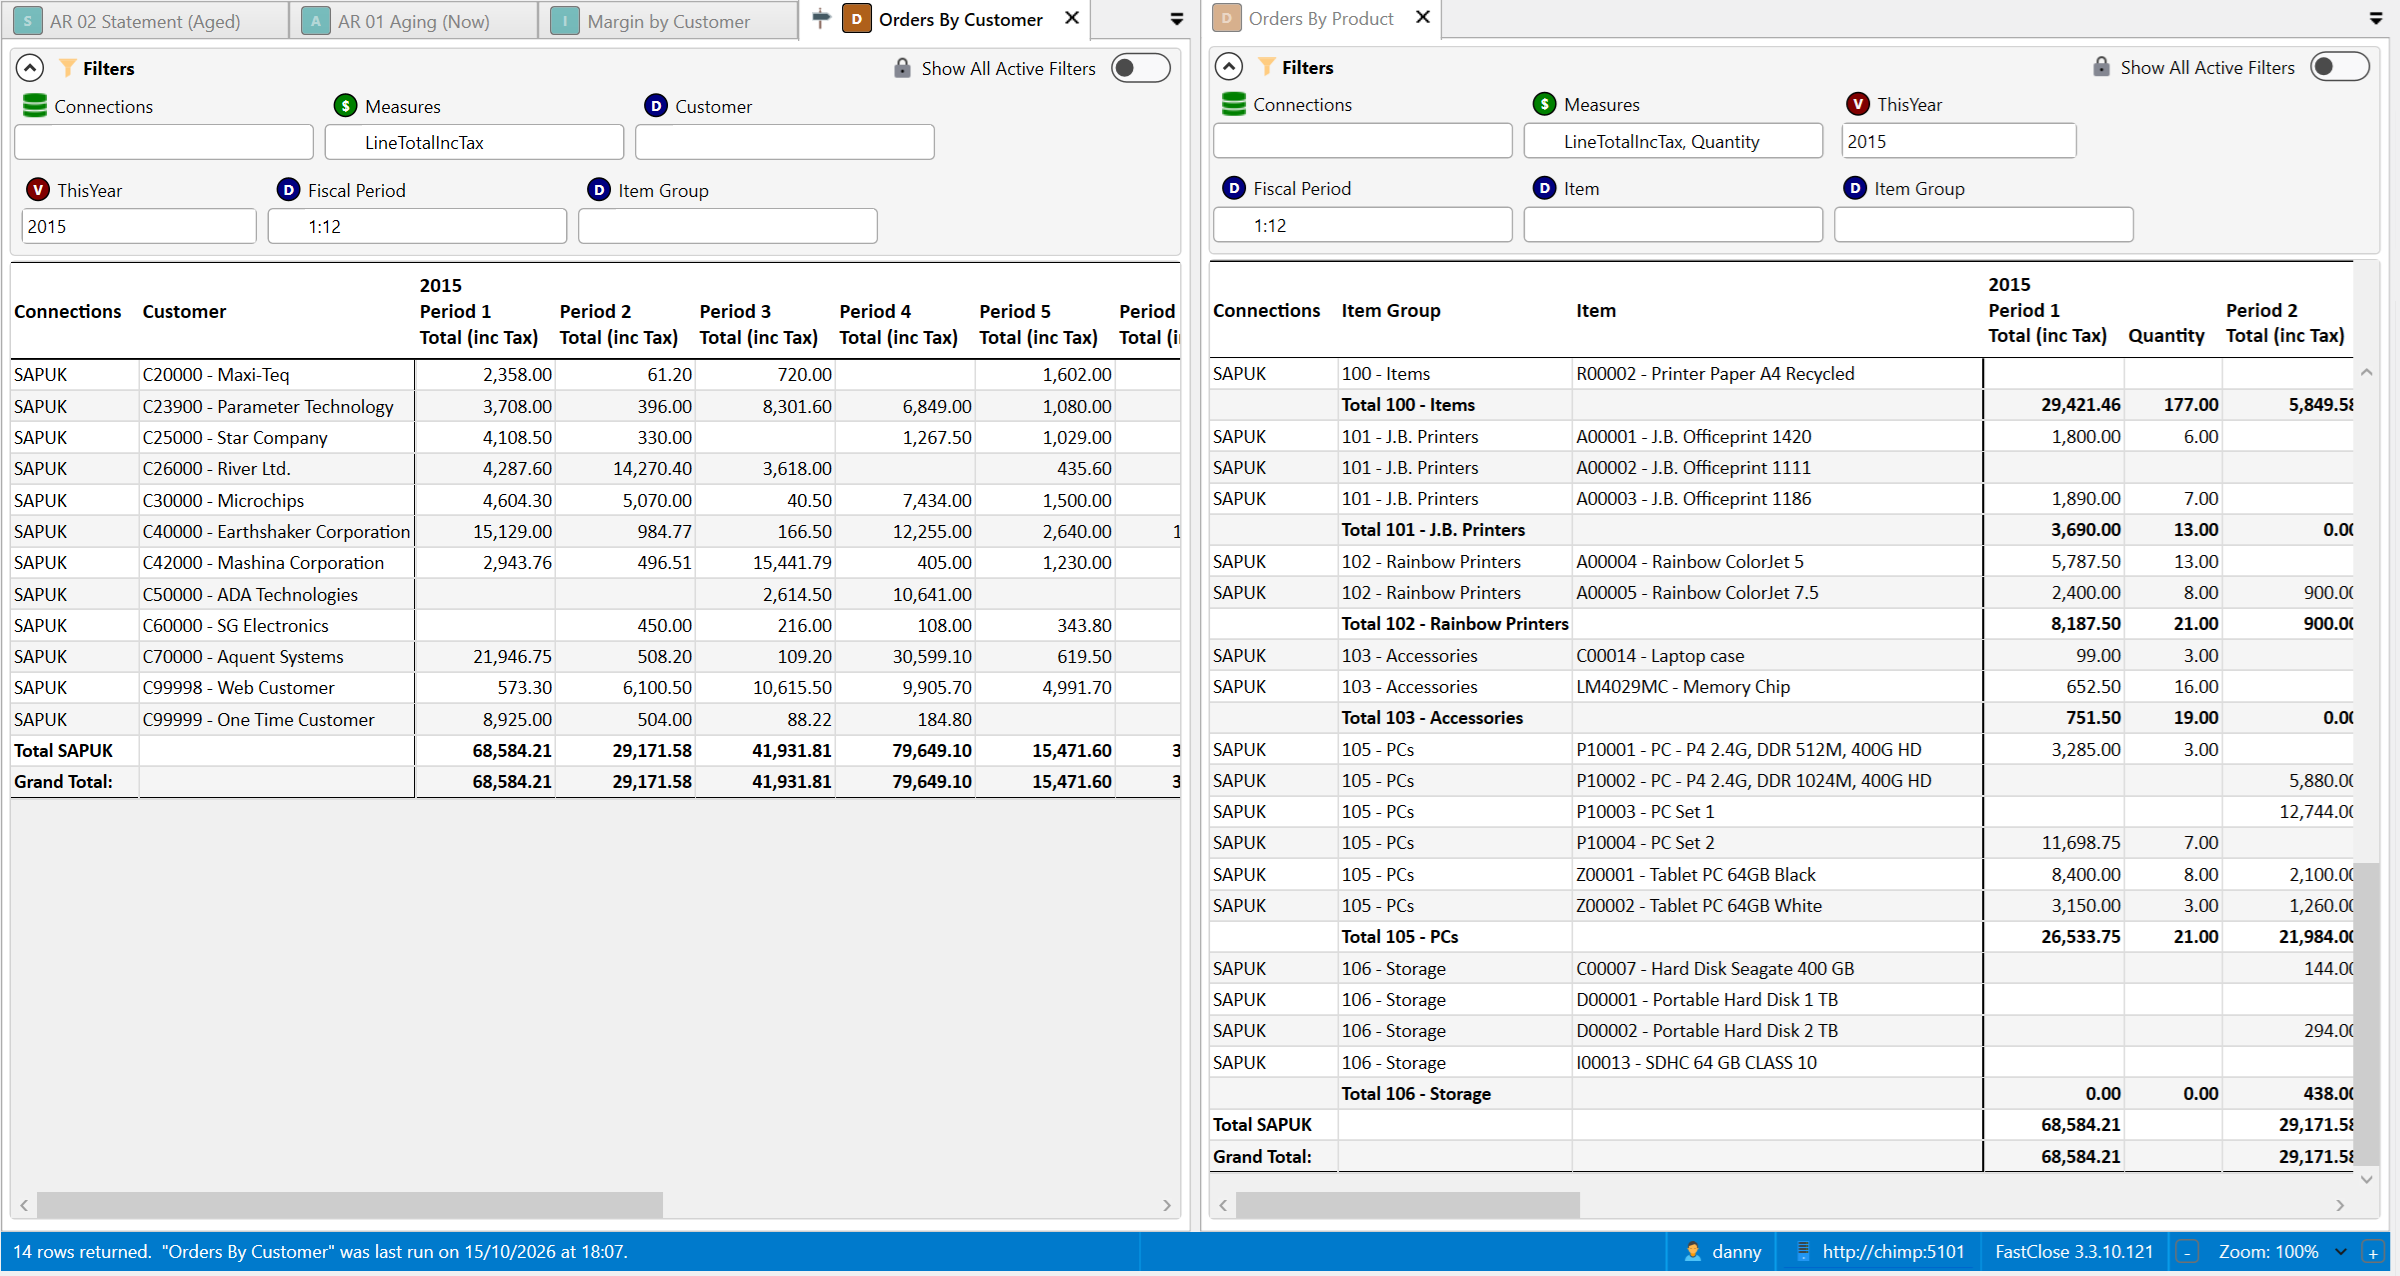Click the Item Group dimension icon in left panel
The image size is (2400, 1276).
(x=599, y=189)
